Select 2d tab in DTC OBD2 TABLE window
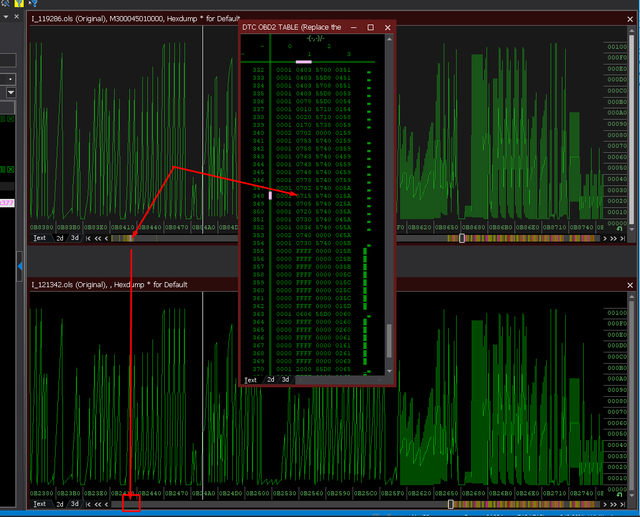Viewport: 640px width, 517px height. pyautogui.click(x=271, y=380)
